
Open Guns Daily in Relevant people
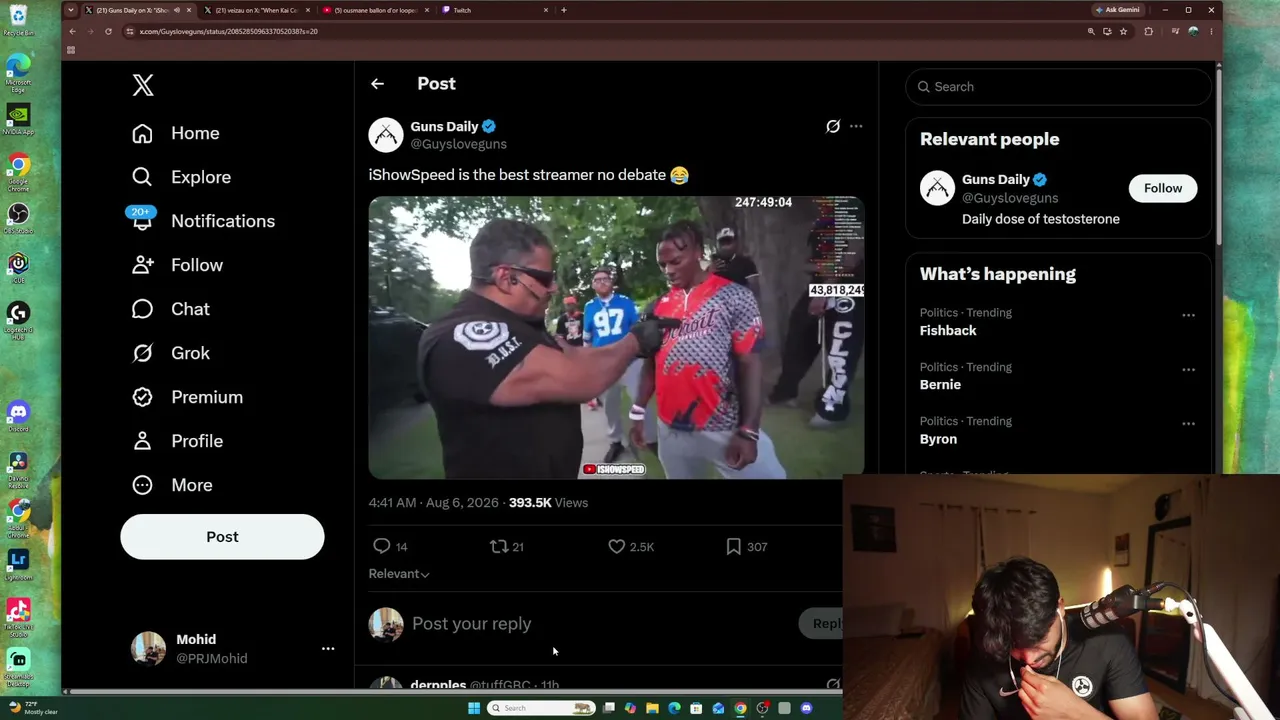click(996, 179)
